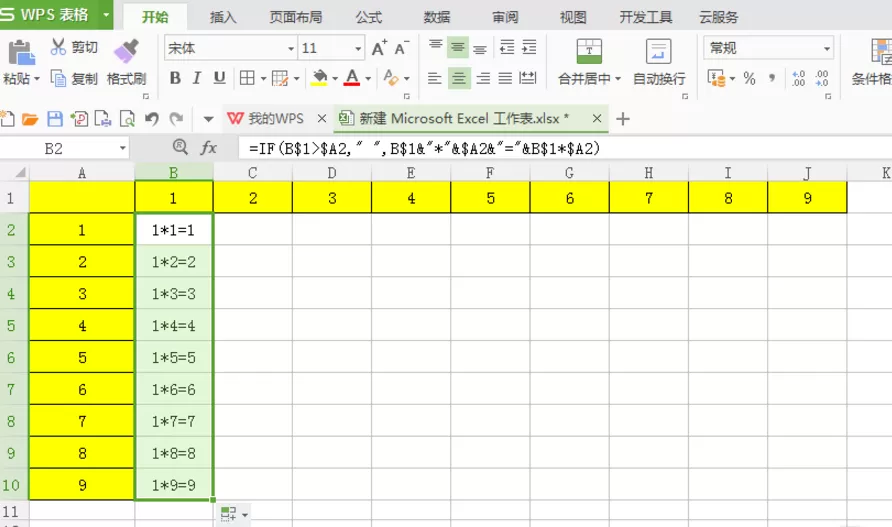This screenshot has height=527, width=892.
Task: Switch to the 公式 ribbon tab
Action: coord(369,17)
